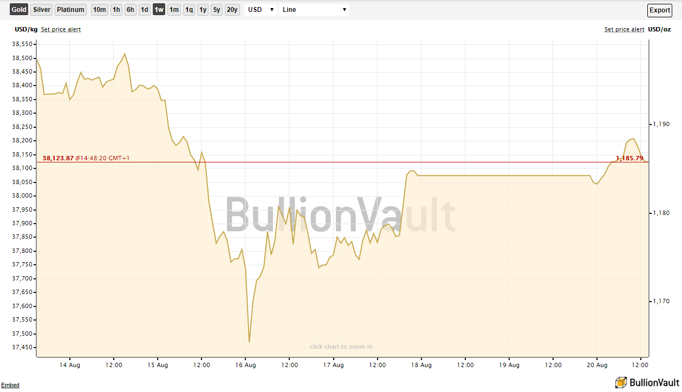This screenshot has height=392, width=682.
Task: Click the 38,500 axis value
Action: pyautogui.click(x=22, y=58)
